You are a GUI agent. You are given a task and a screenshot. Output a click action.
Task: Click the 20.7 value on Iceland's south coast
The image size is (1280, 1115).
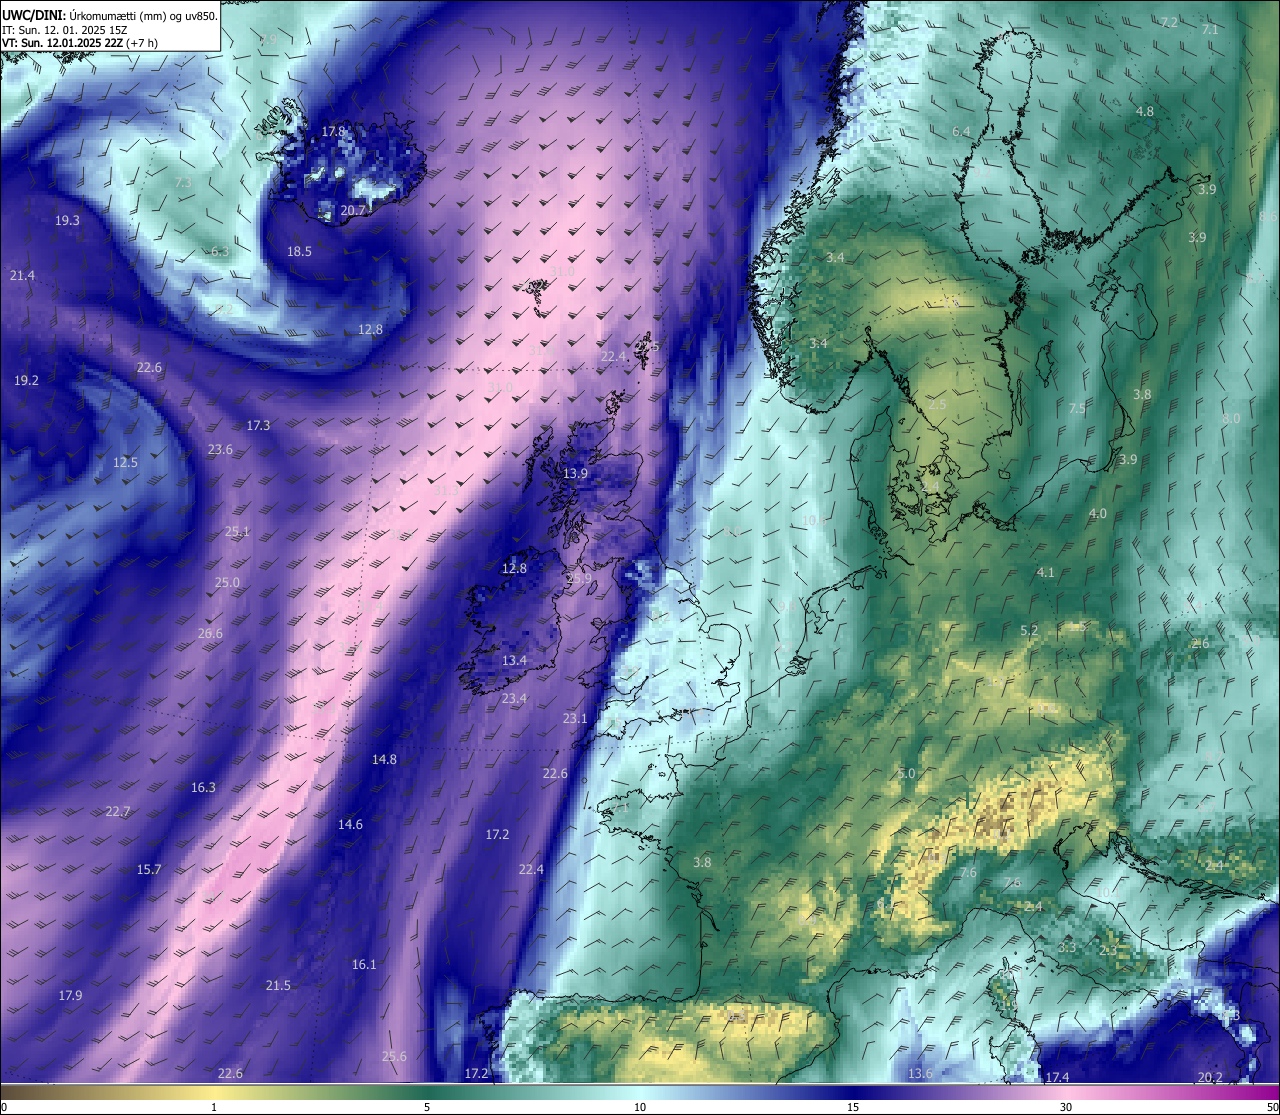(x=353, y=211)
